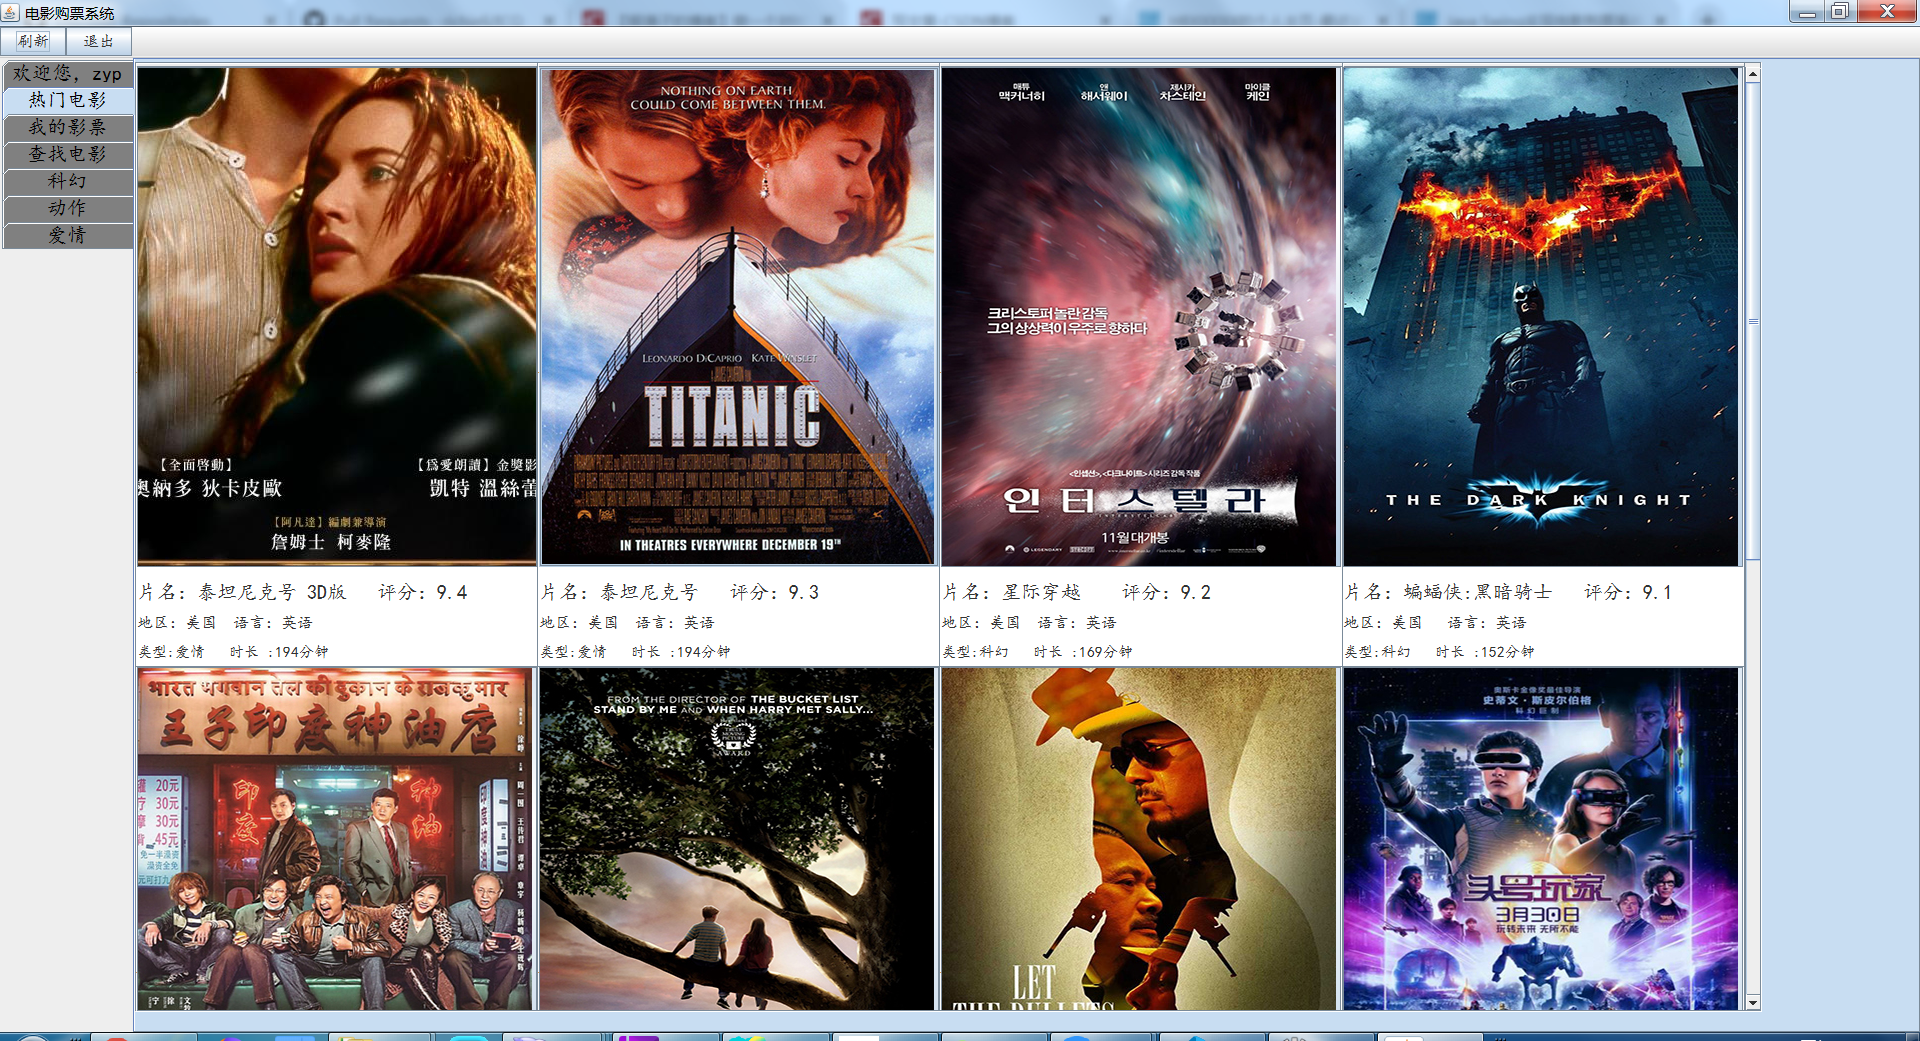This screenshot has width=1920, height=1041.
Task: Filter movies by 爱情 category
Action: click(x=68, y=235)
